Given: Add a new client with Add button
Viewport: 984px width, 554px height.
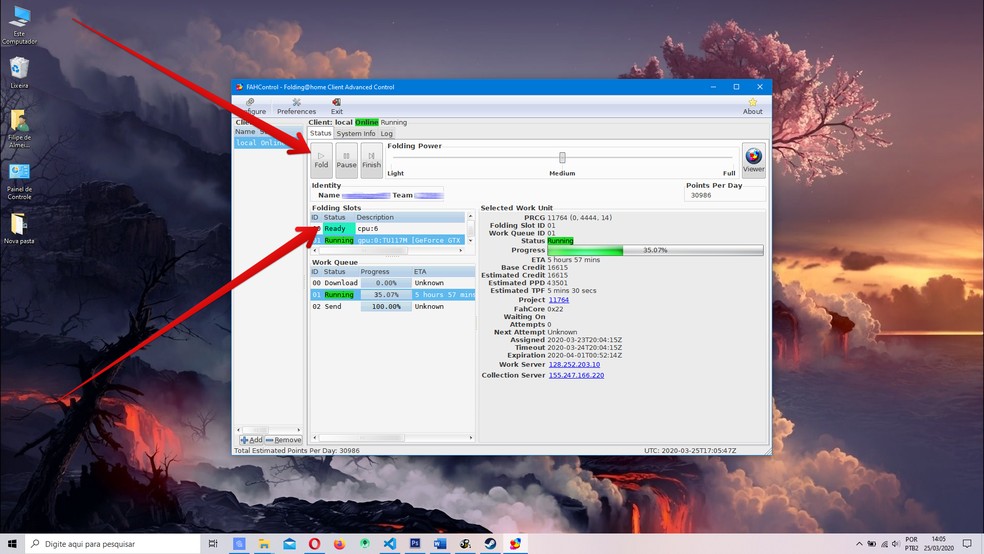Looking at the screenshot, I should click(x=251, y=440).
